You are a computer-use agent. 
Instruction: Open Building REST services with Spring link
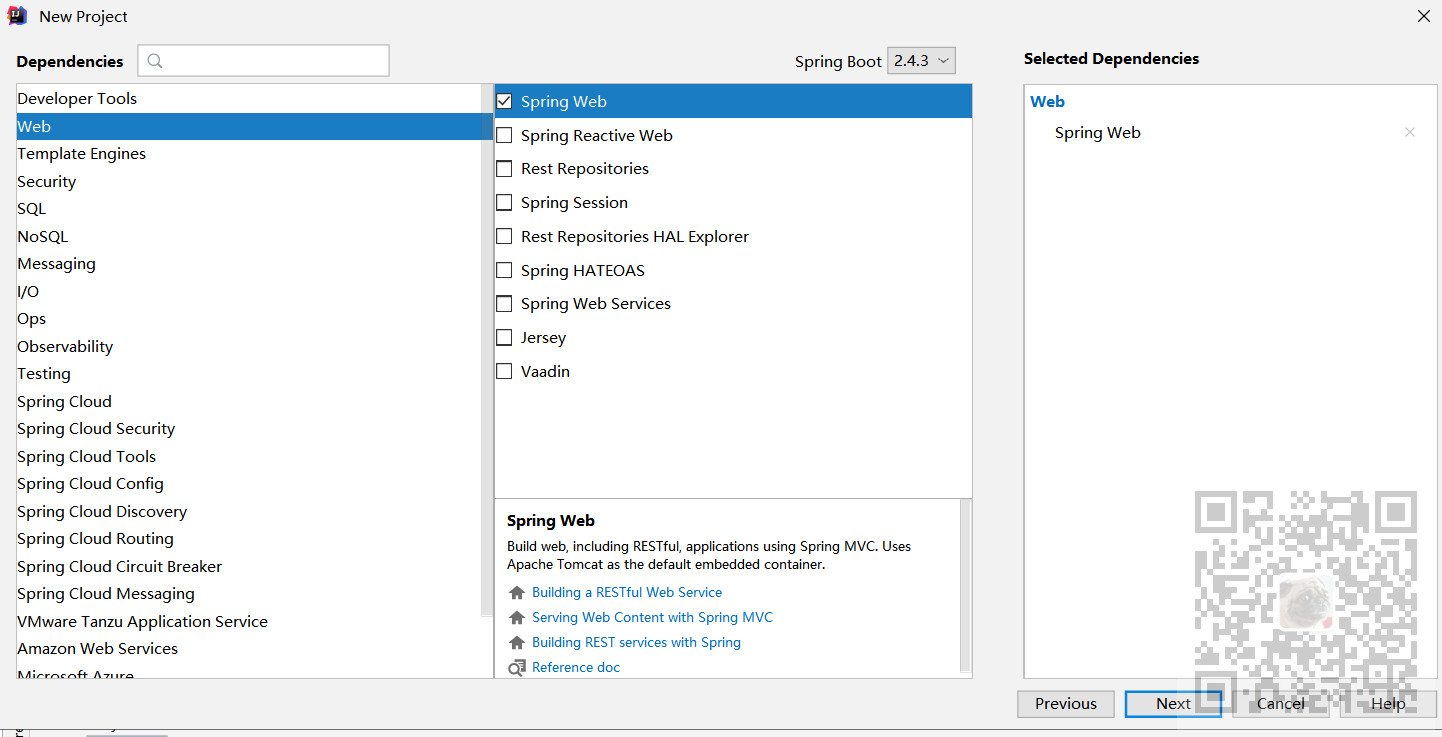(636, 642)
